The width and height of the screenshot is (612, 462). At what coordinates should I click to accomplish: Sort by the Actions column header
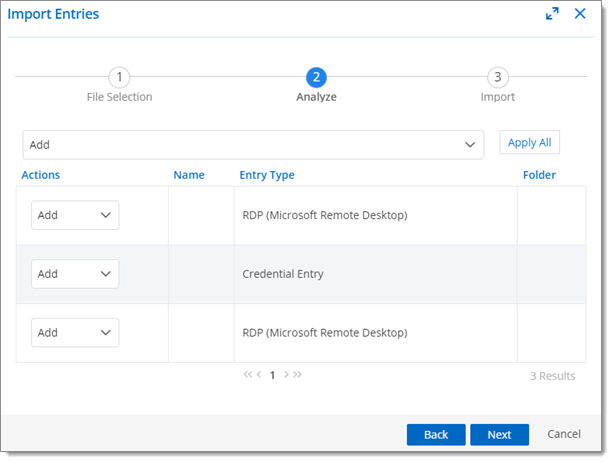(41, 175)
